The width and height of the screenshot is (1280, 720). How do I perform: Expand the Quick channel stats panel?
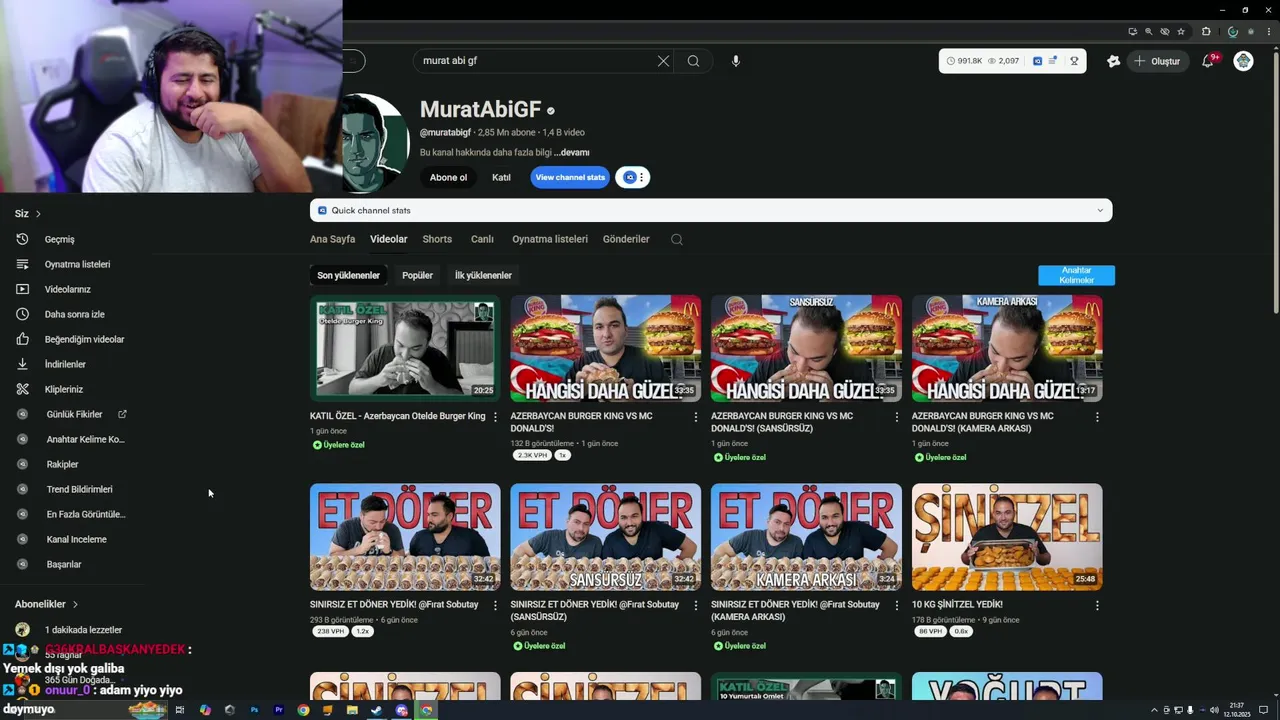pos(711,210)
